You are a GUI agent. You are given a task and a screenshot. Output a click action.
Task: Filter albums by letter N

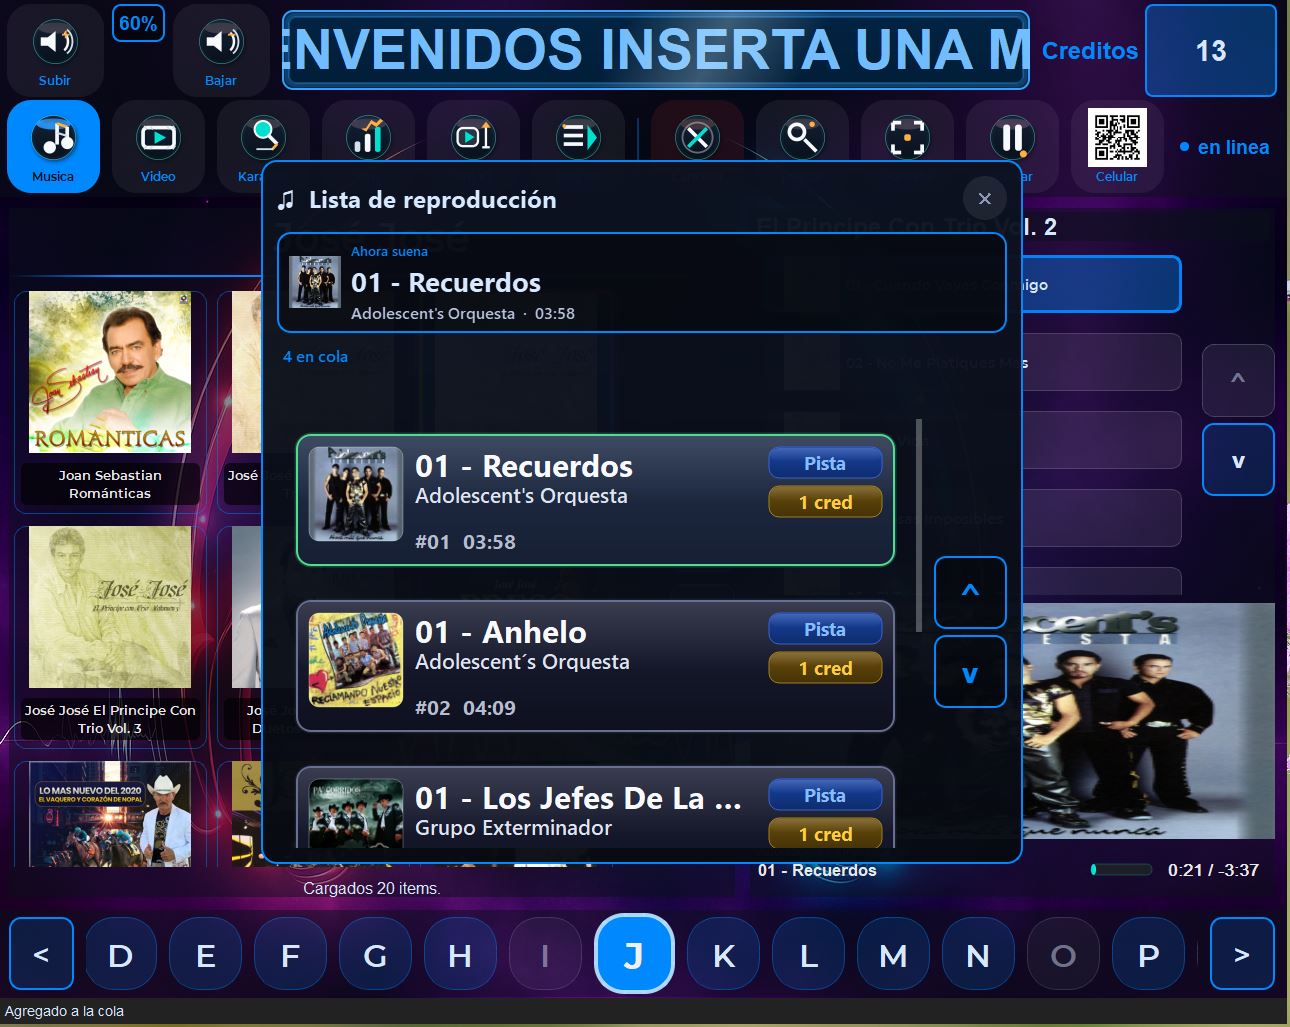978,956
